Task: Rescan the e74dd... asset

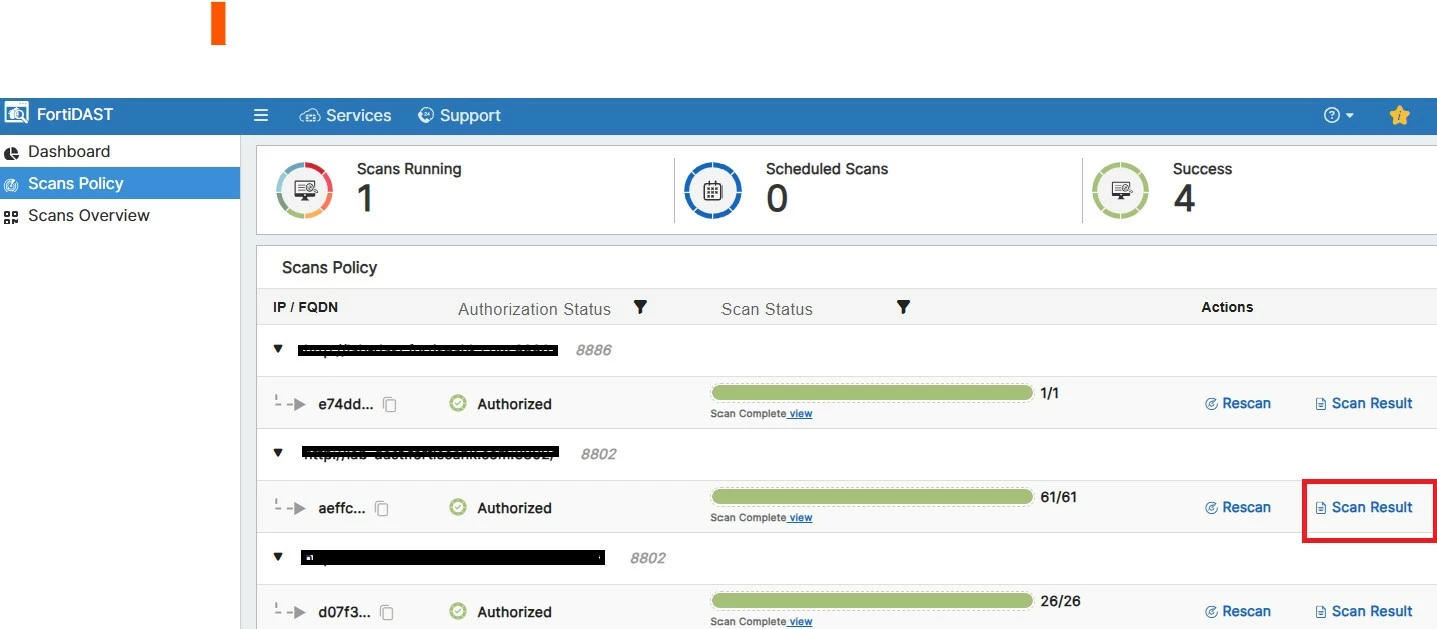Action: (1238, 403)
